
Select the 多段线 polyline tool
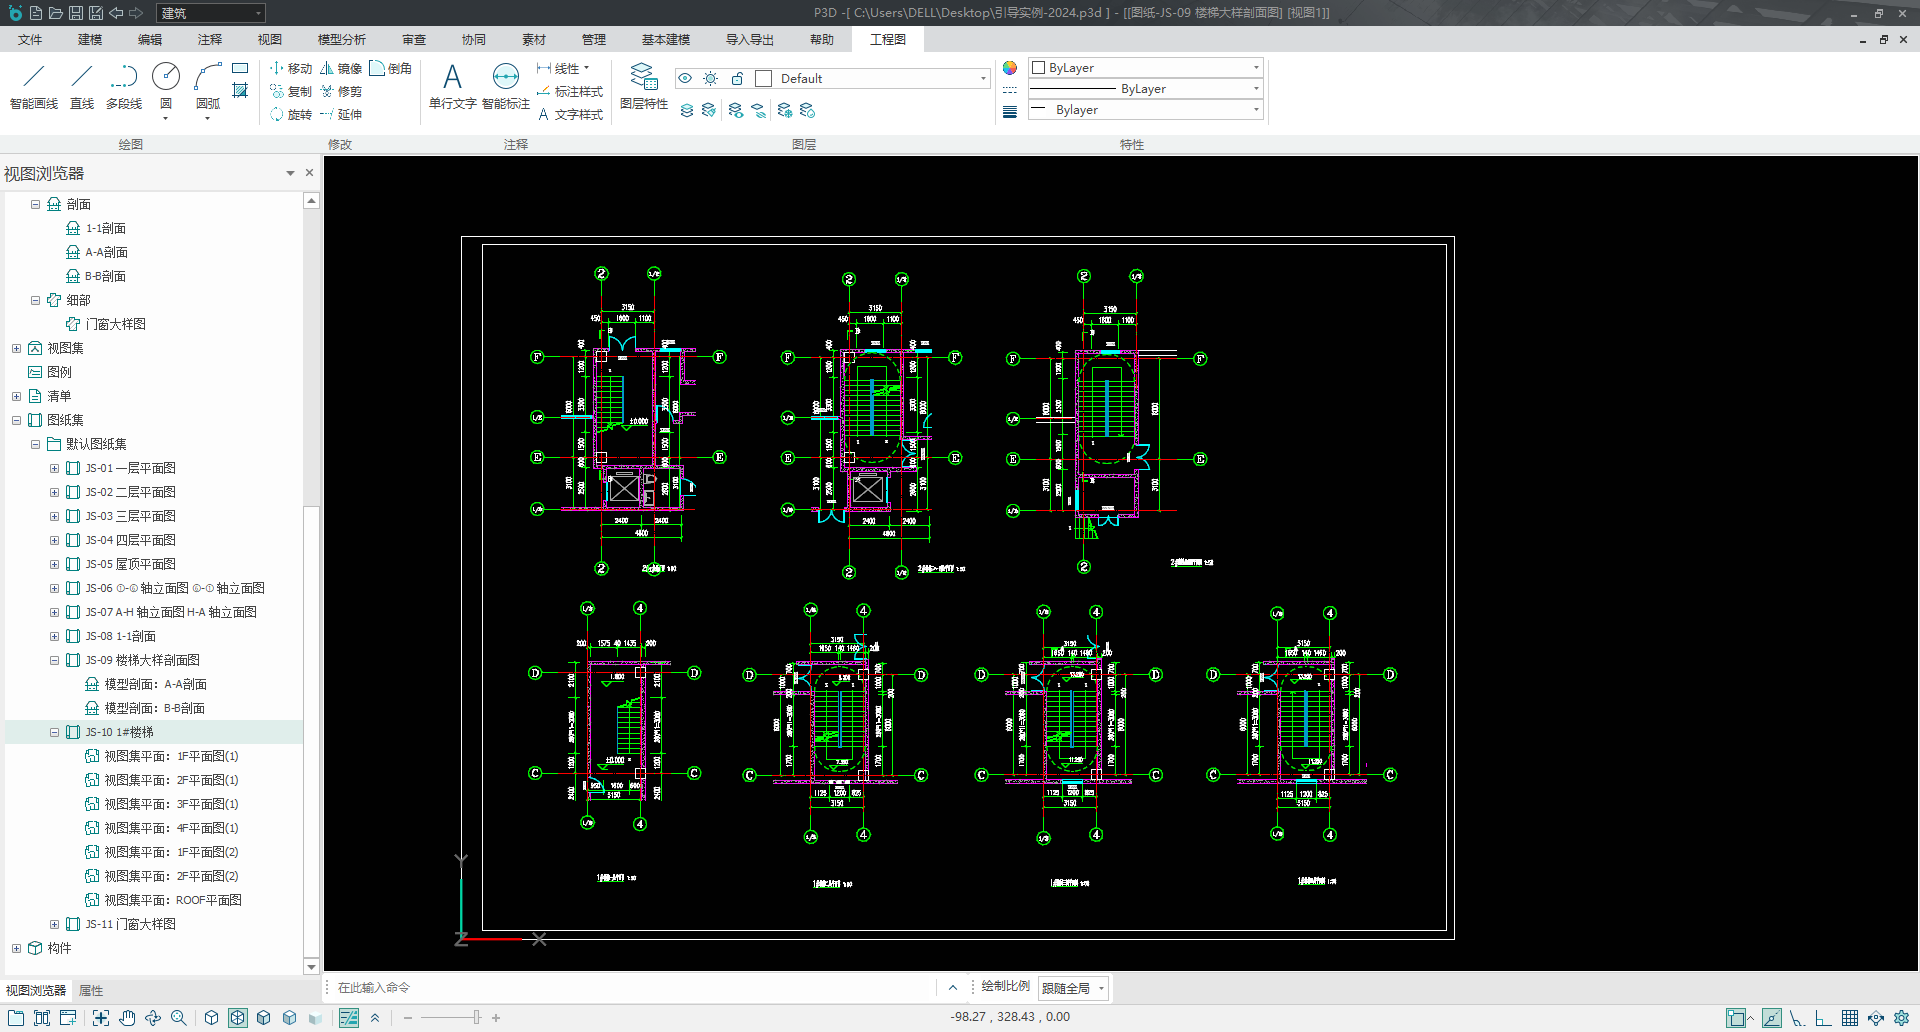tap(124, 86)
